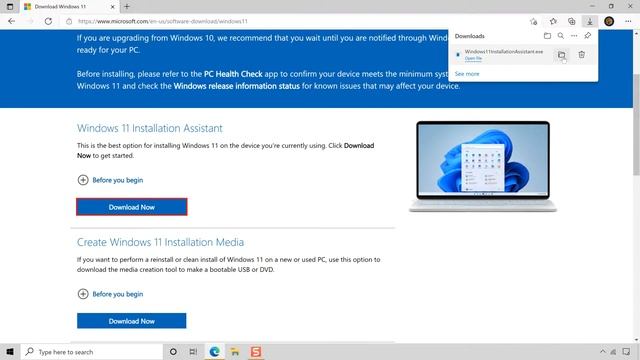
Task: Open File Explorer from the taskbar
Action: pyautogui.click(x=235, y=352)
